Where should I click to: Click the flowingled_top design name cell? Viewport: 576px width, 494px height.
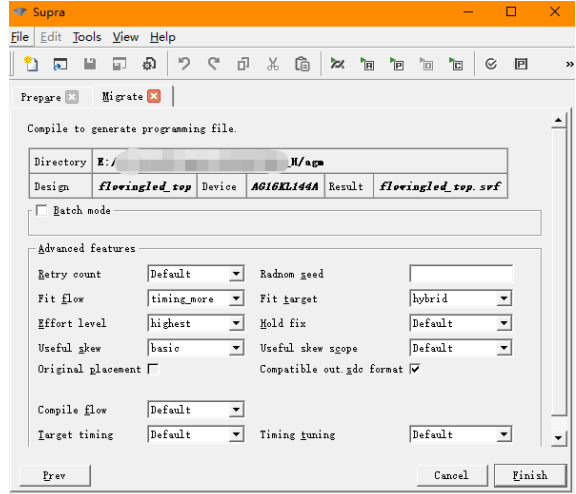[145, 186]
